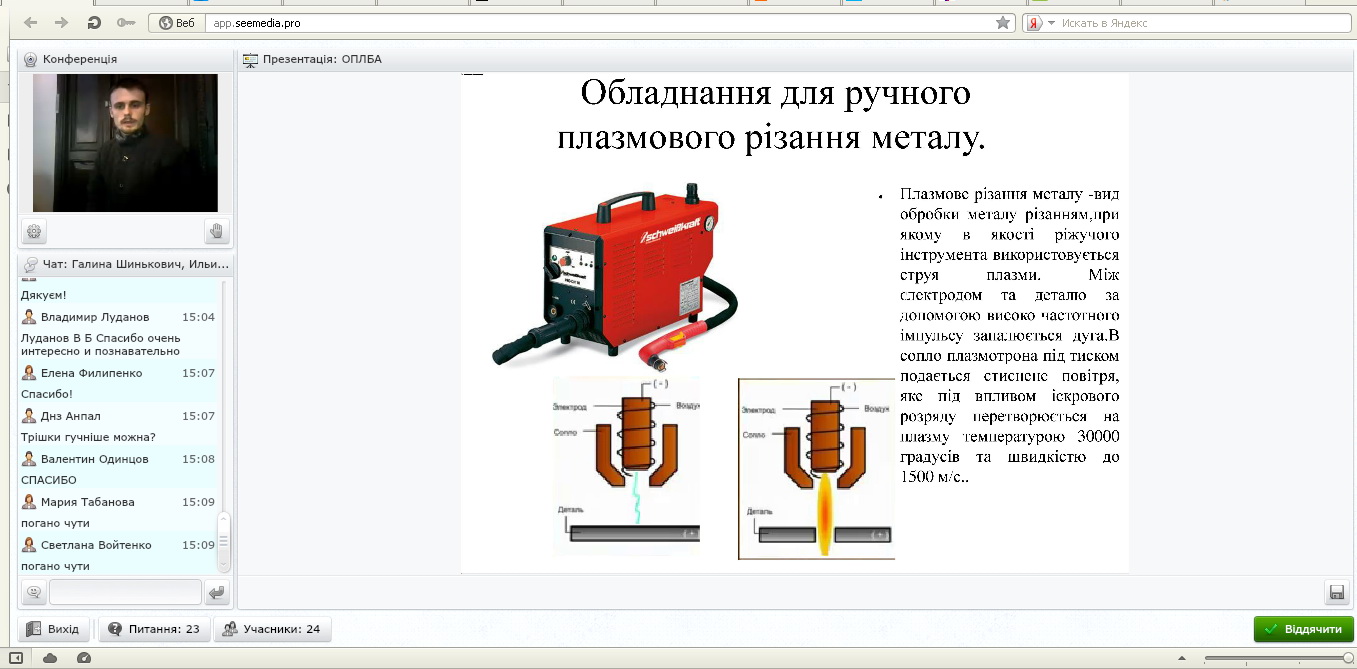
Task: Toggle the side panel button at bottom-left
Action: tap(15, 658)
